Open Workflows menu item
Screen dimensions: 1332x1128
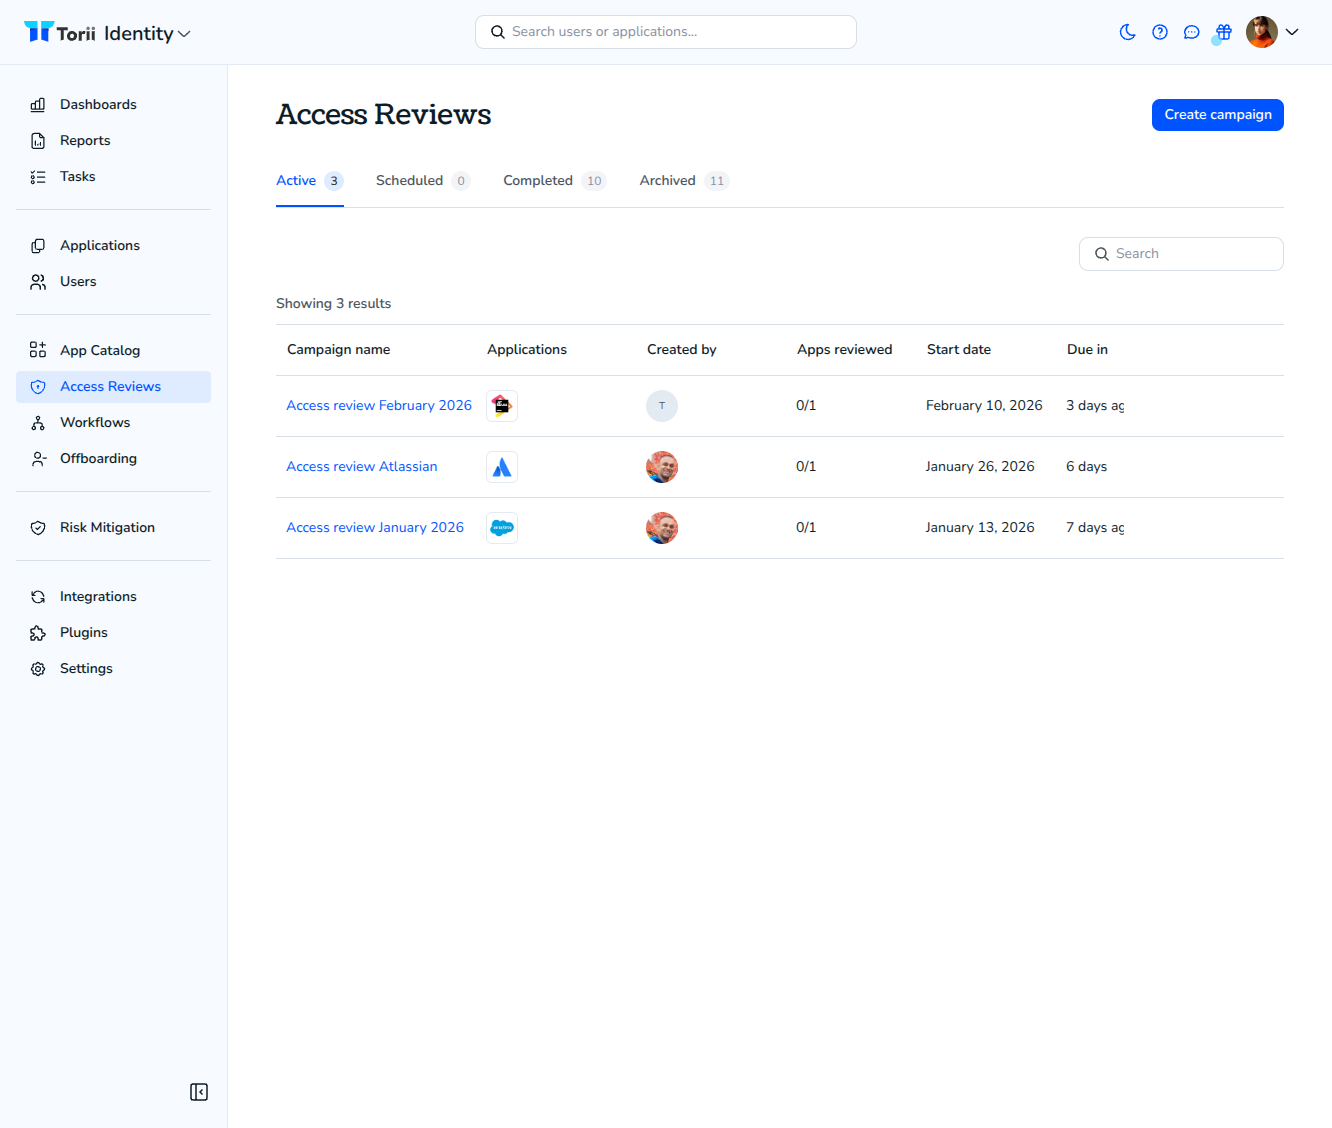[113, 422]
